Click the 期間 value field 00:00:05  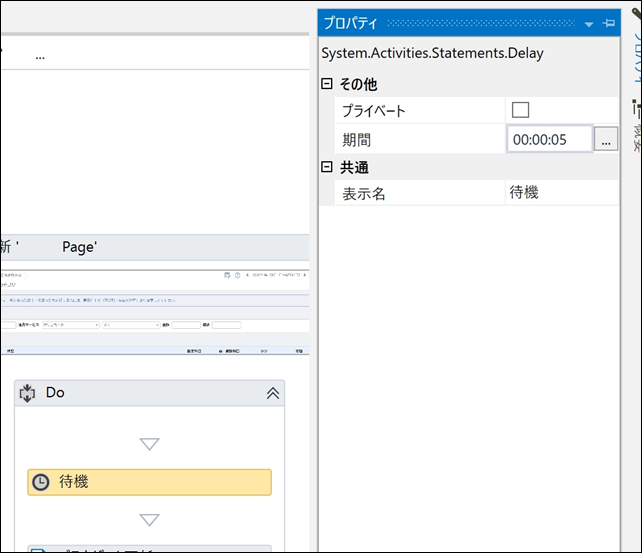click(550, 140)
